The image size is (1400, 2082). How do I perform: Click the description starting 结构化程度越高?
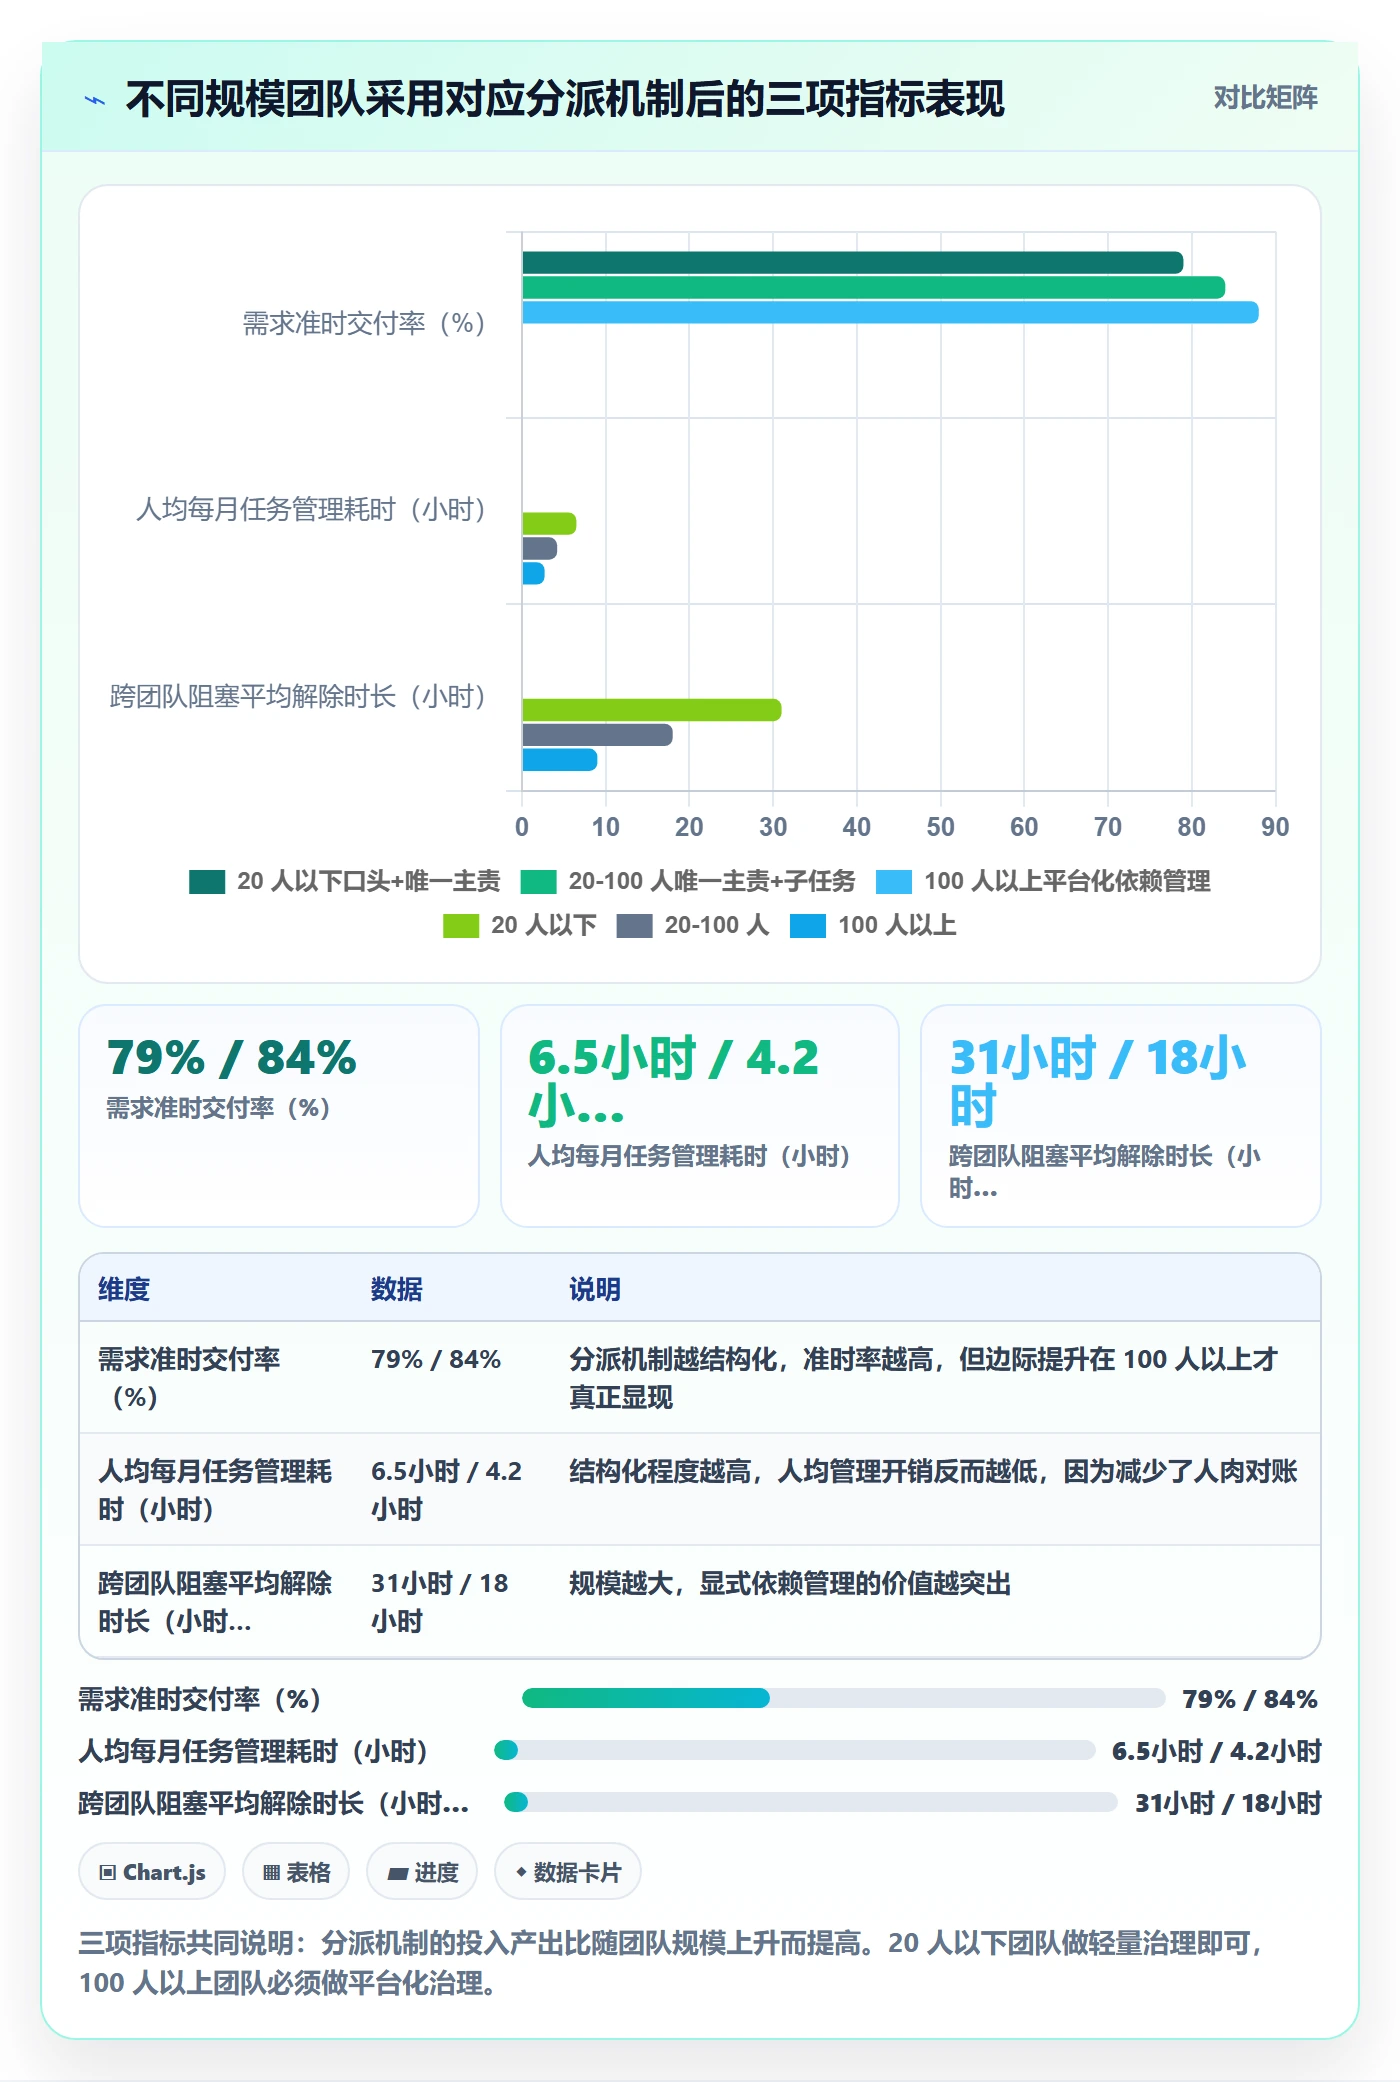[933, 1471]
